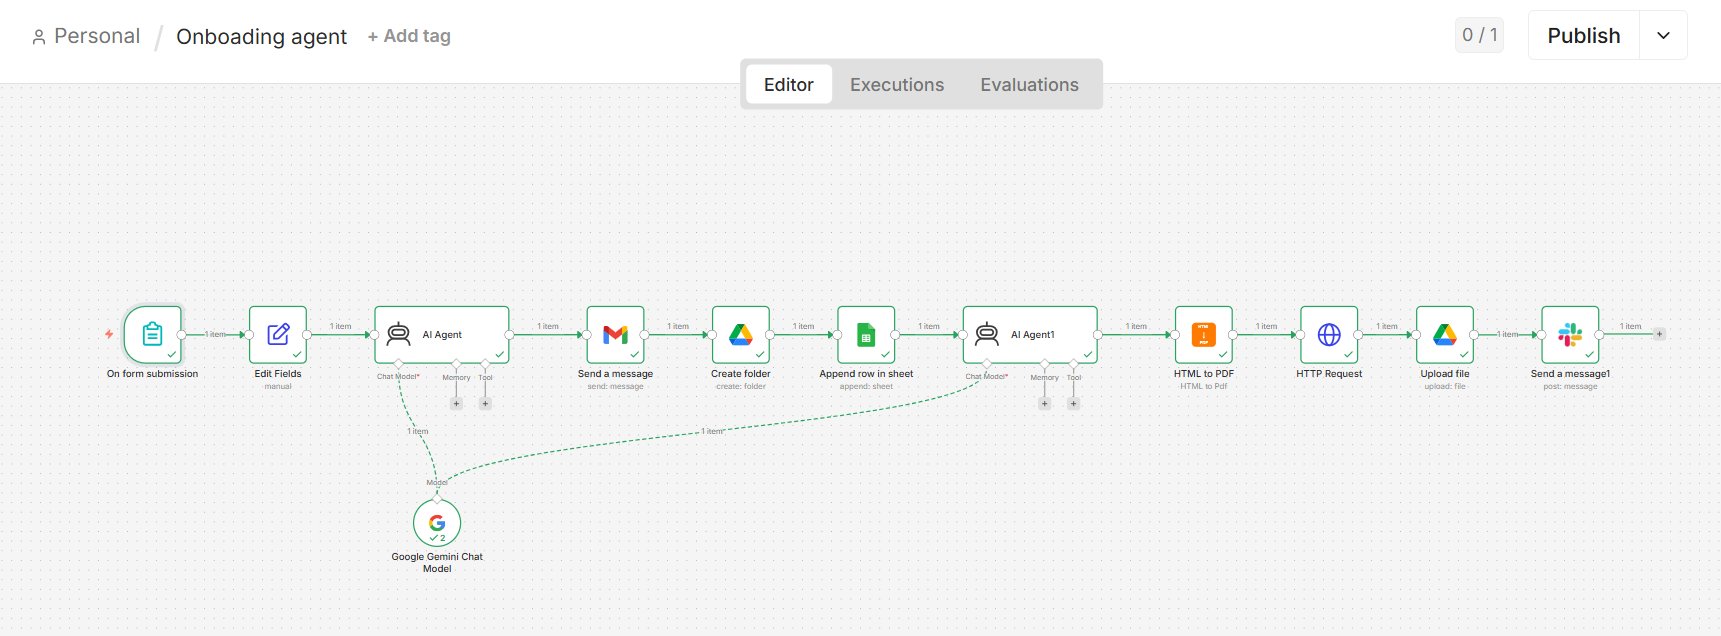Screen dimensions: 1721x636
Task: Open the Slack Send a message1 node
Action: tap(1570, 334)
